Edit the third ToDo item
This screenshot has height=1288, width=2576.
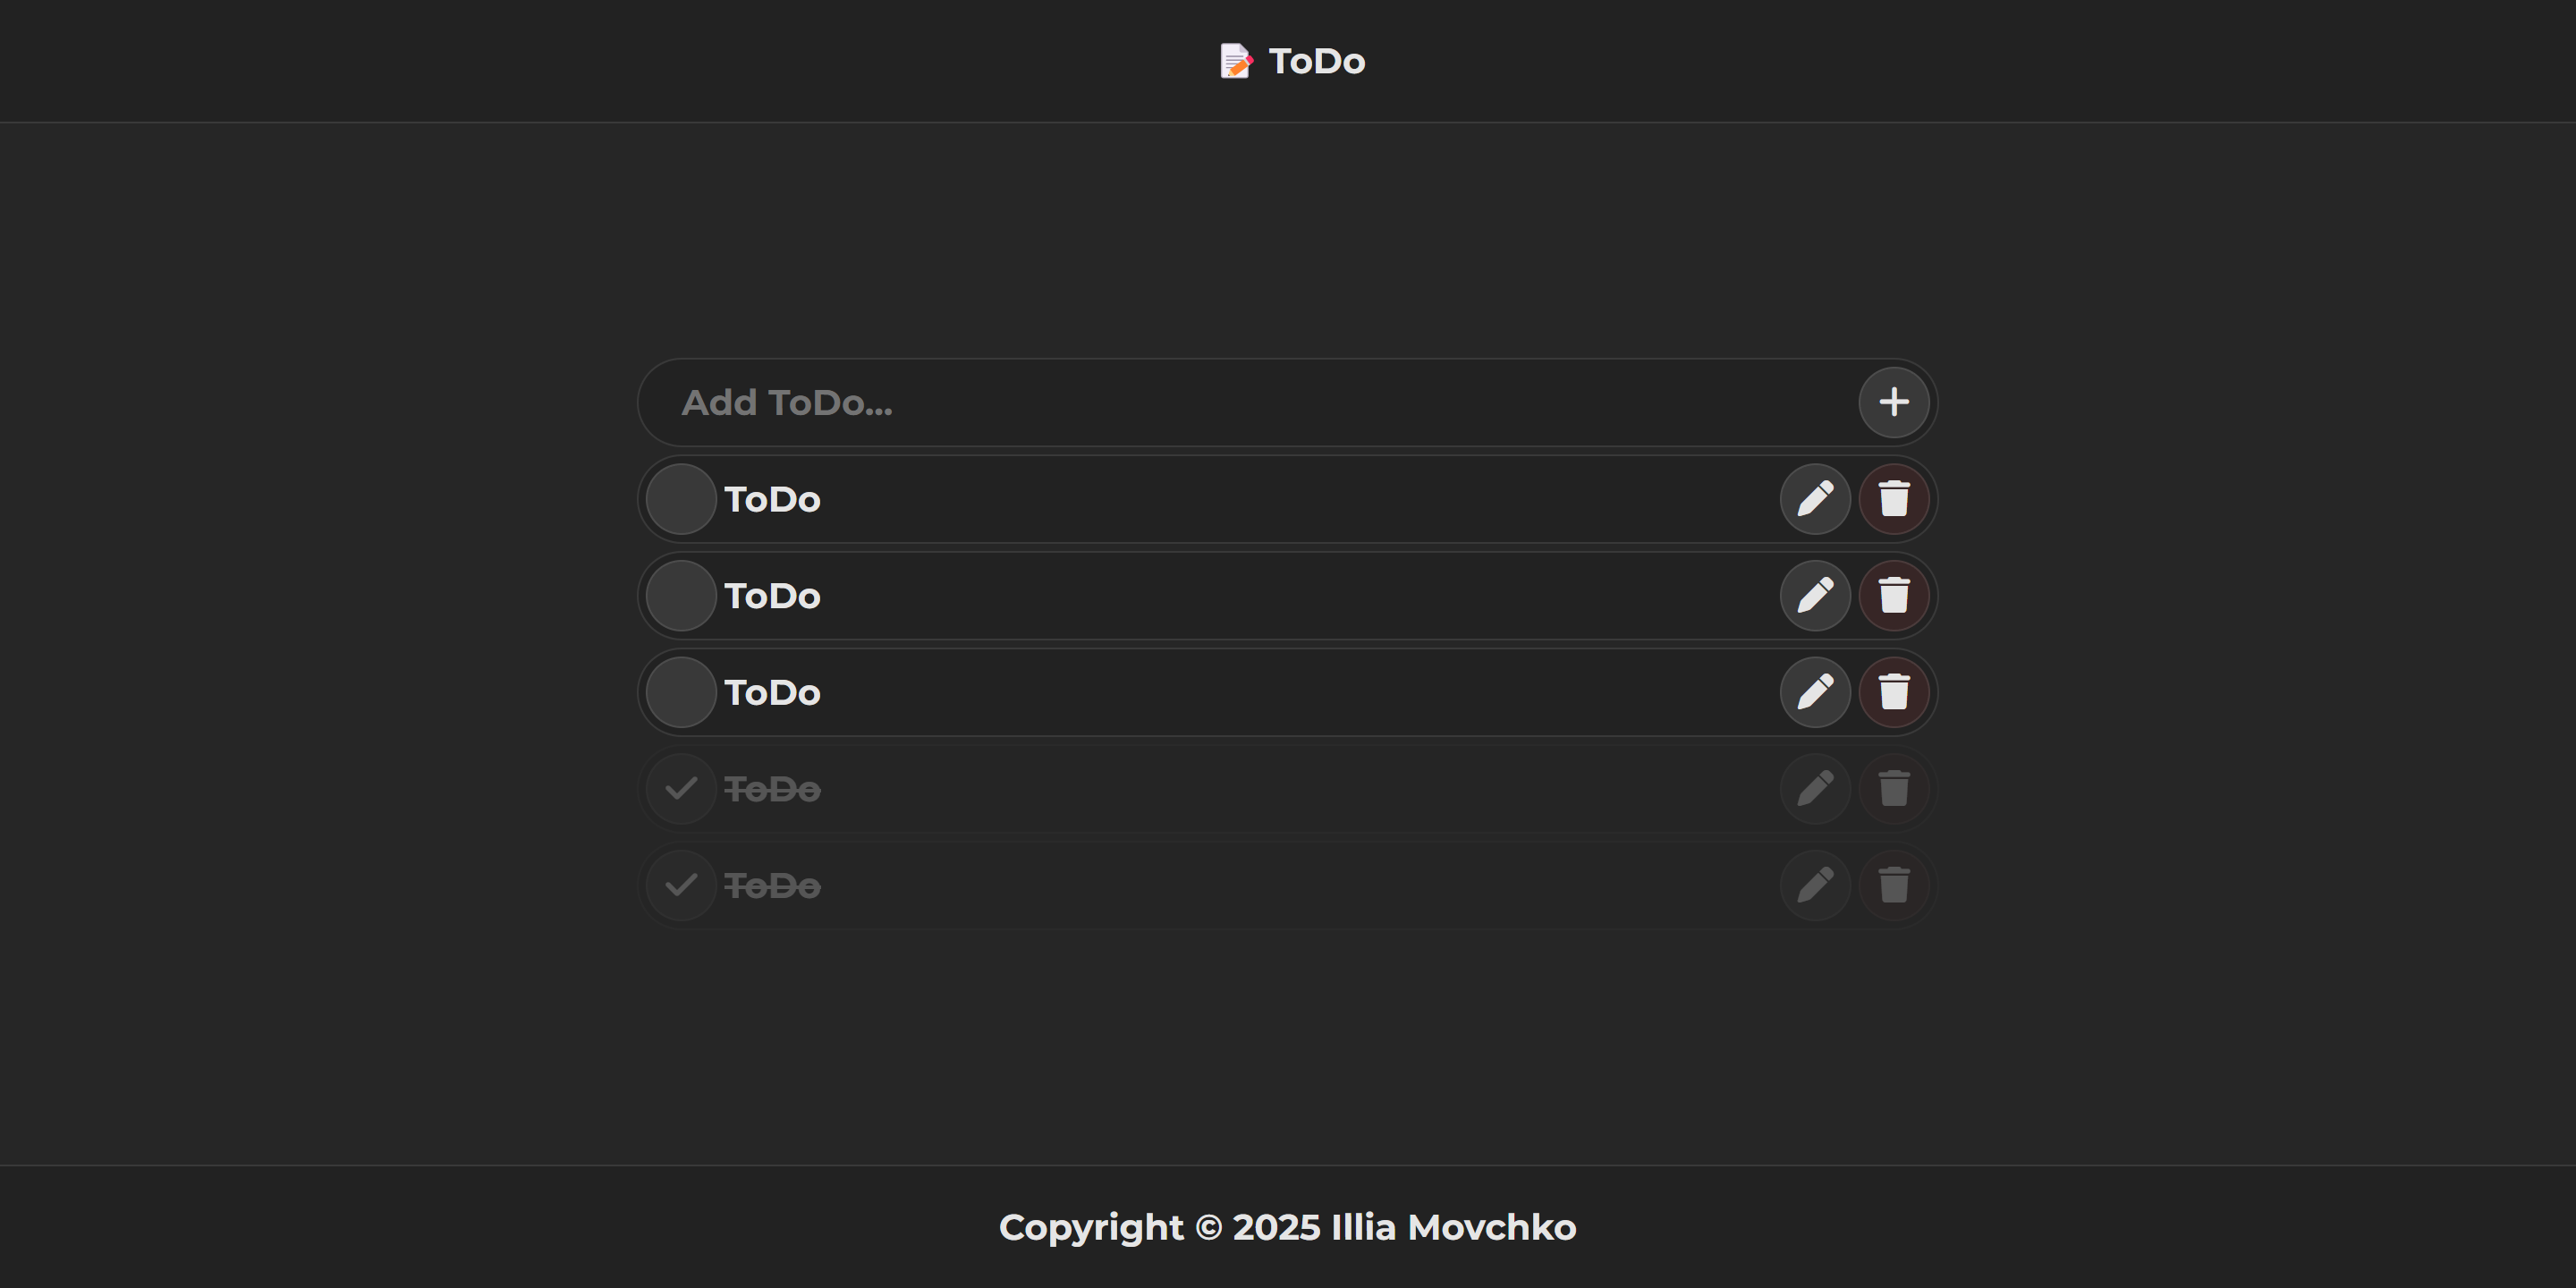(1815, 691)
